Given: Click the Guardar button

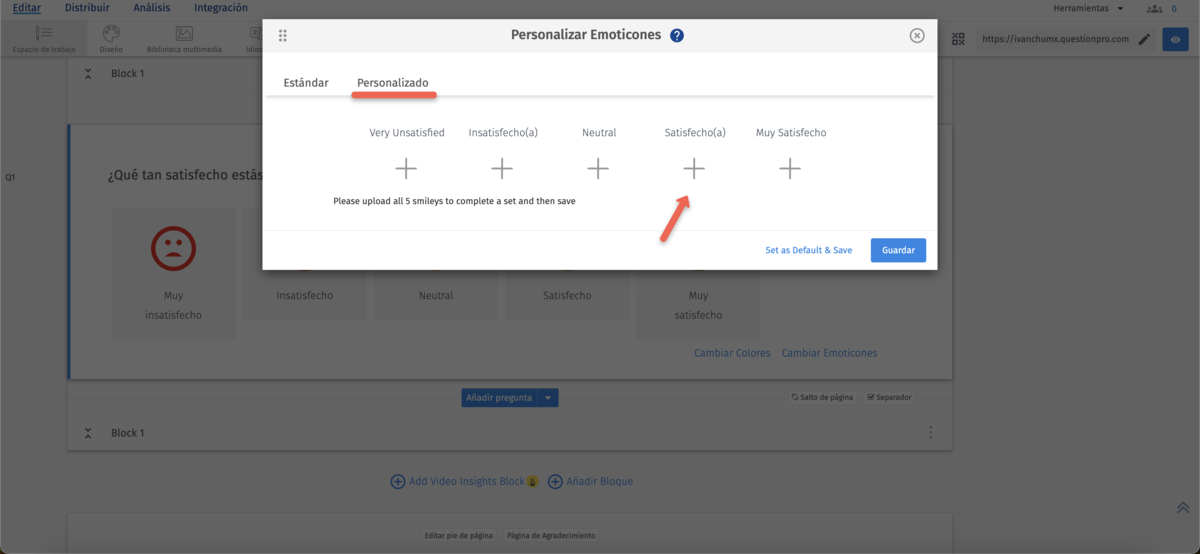Looking at the screenshot, I should coord(898,250).
